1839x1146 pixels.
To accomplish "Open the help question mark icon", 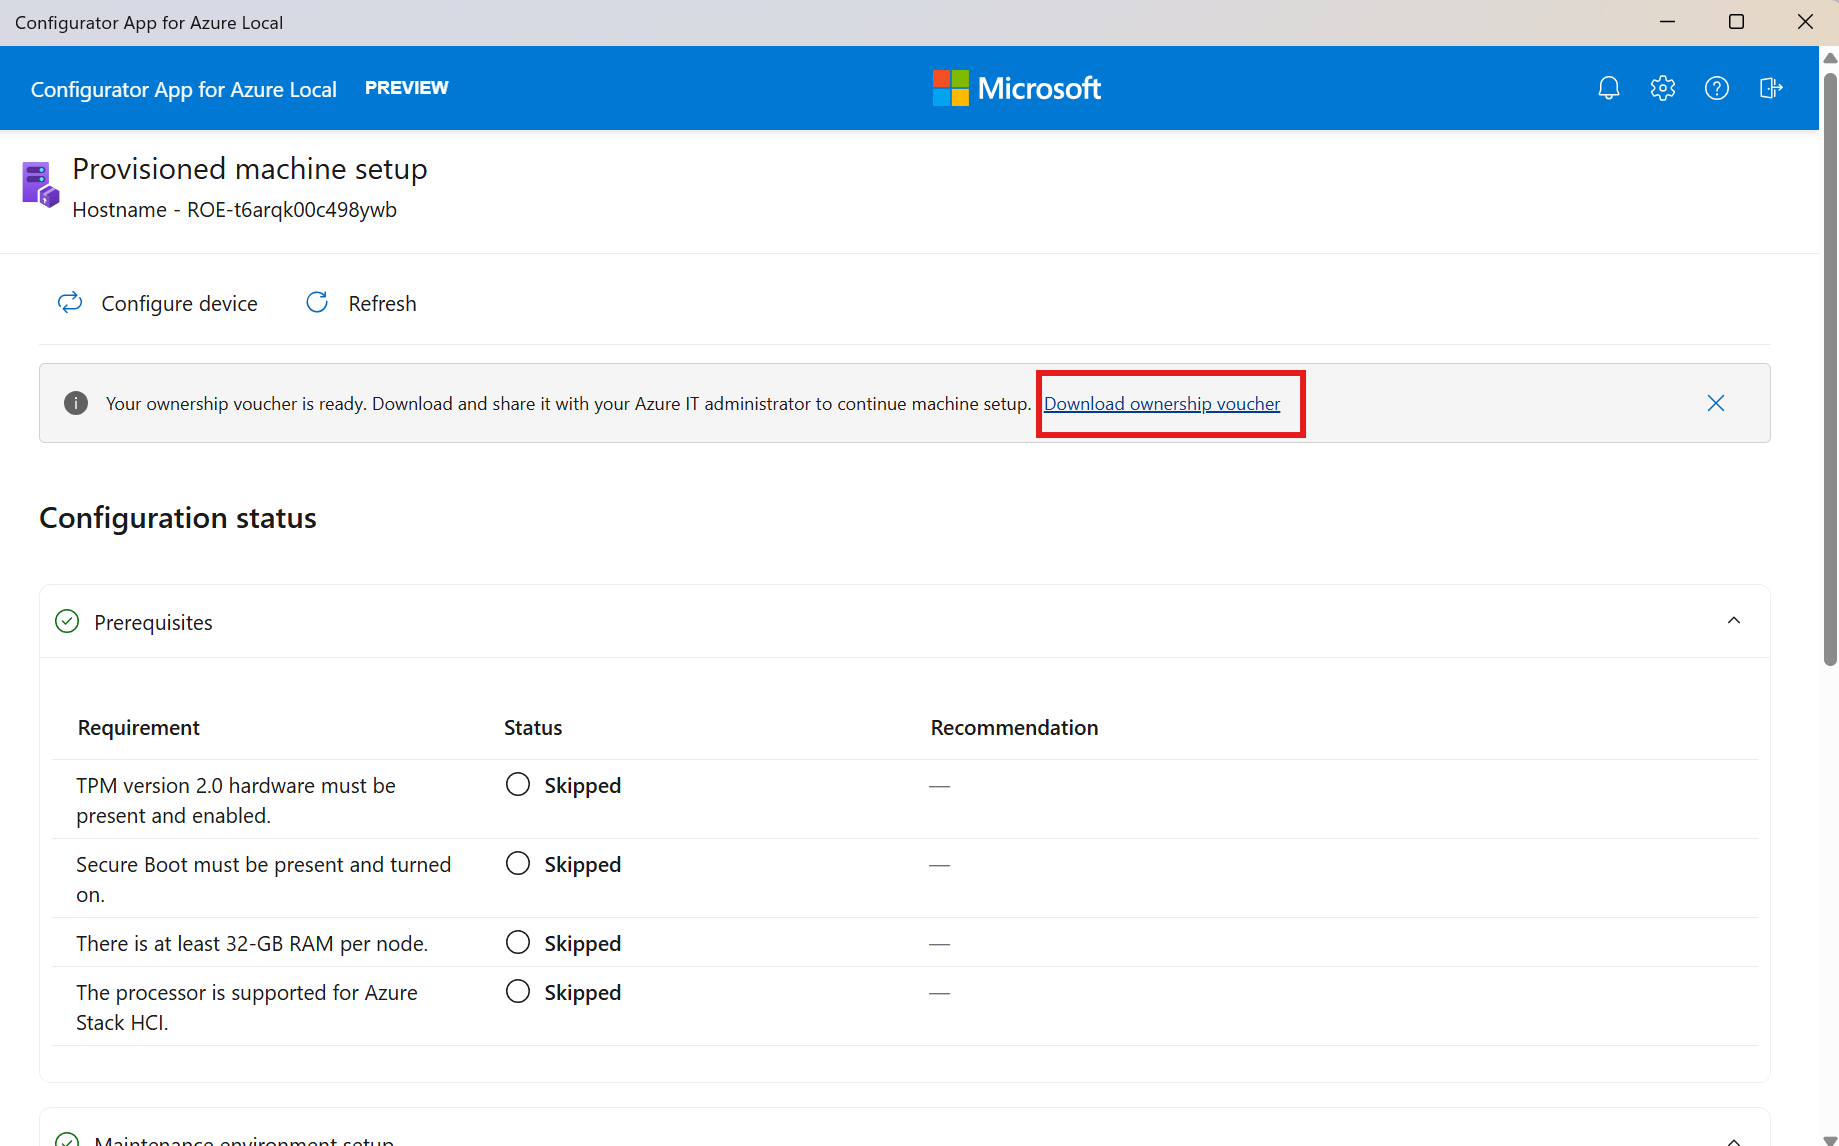I will coord(1717,88).
